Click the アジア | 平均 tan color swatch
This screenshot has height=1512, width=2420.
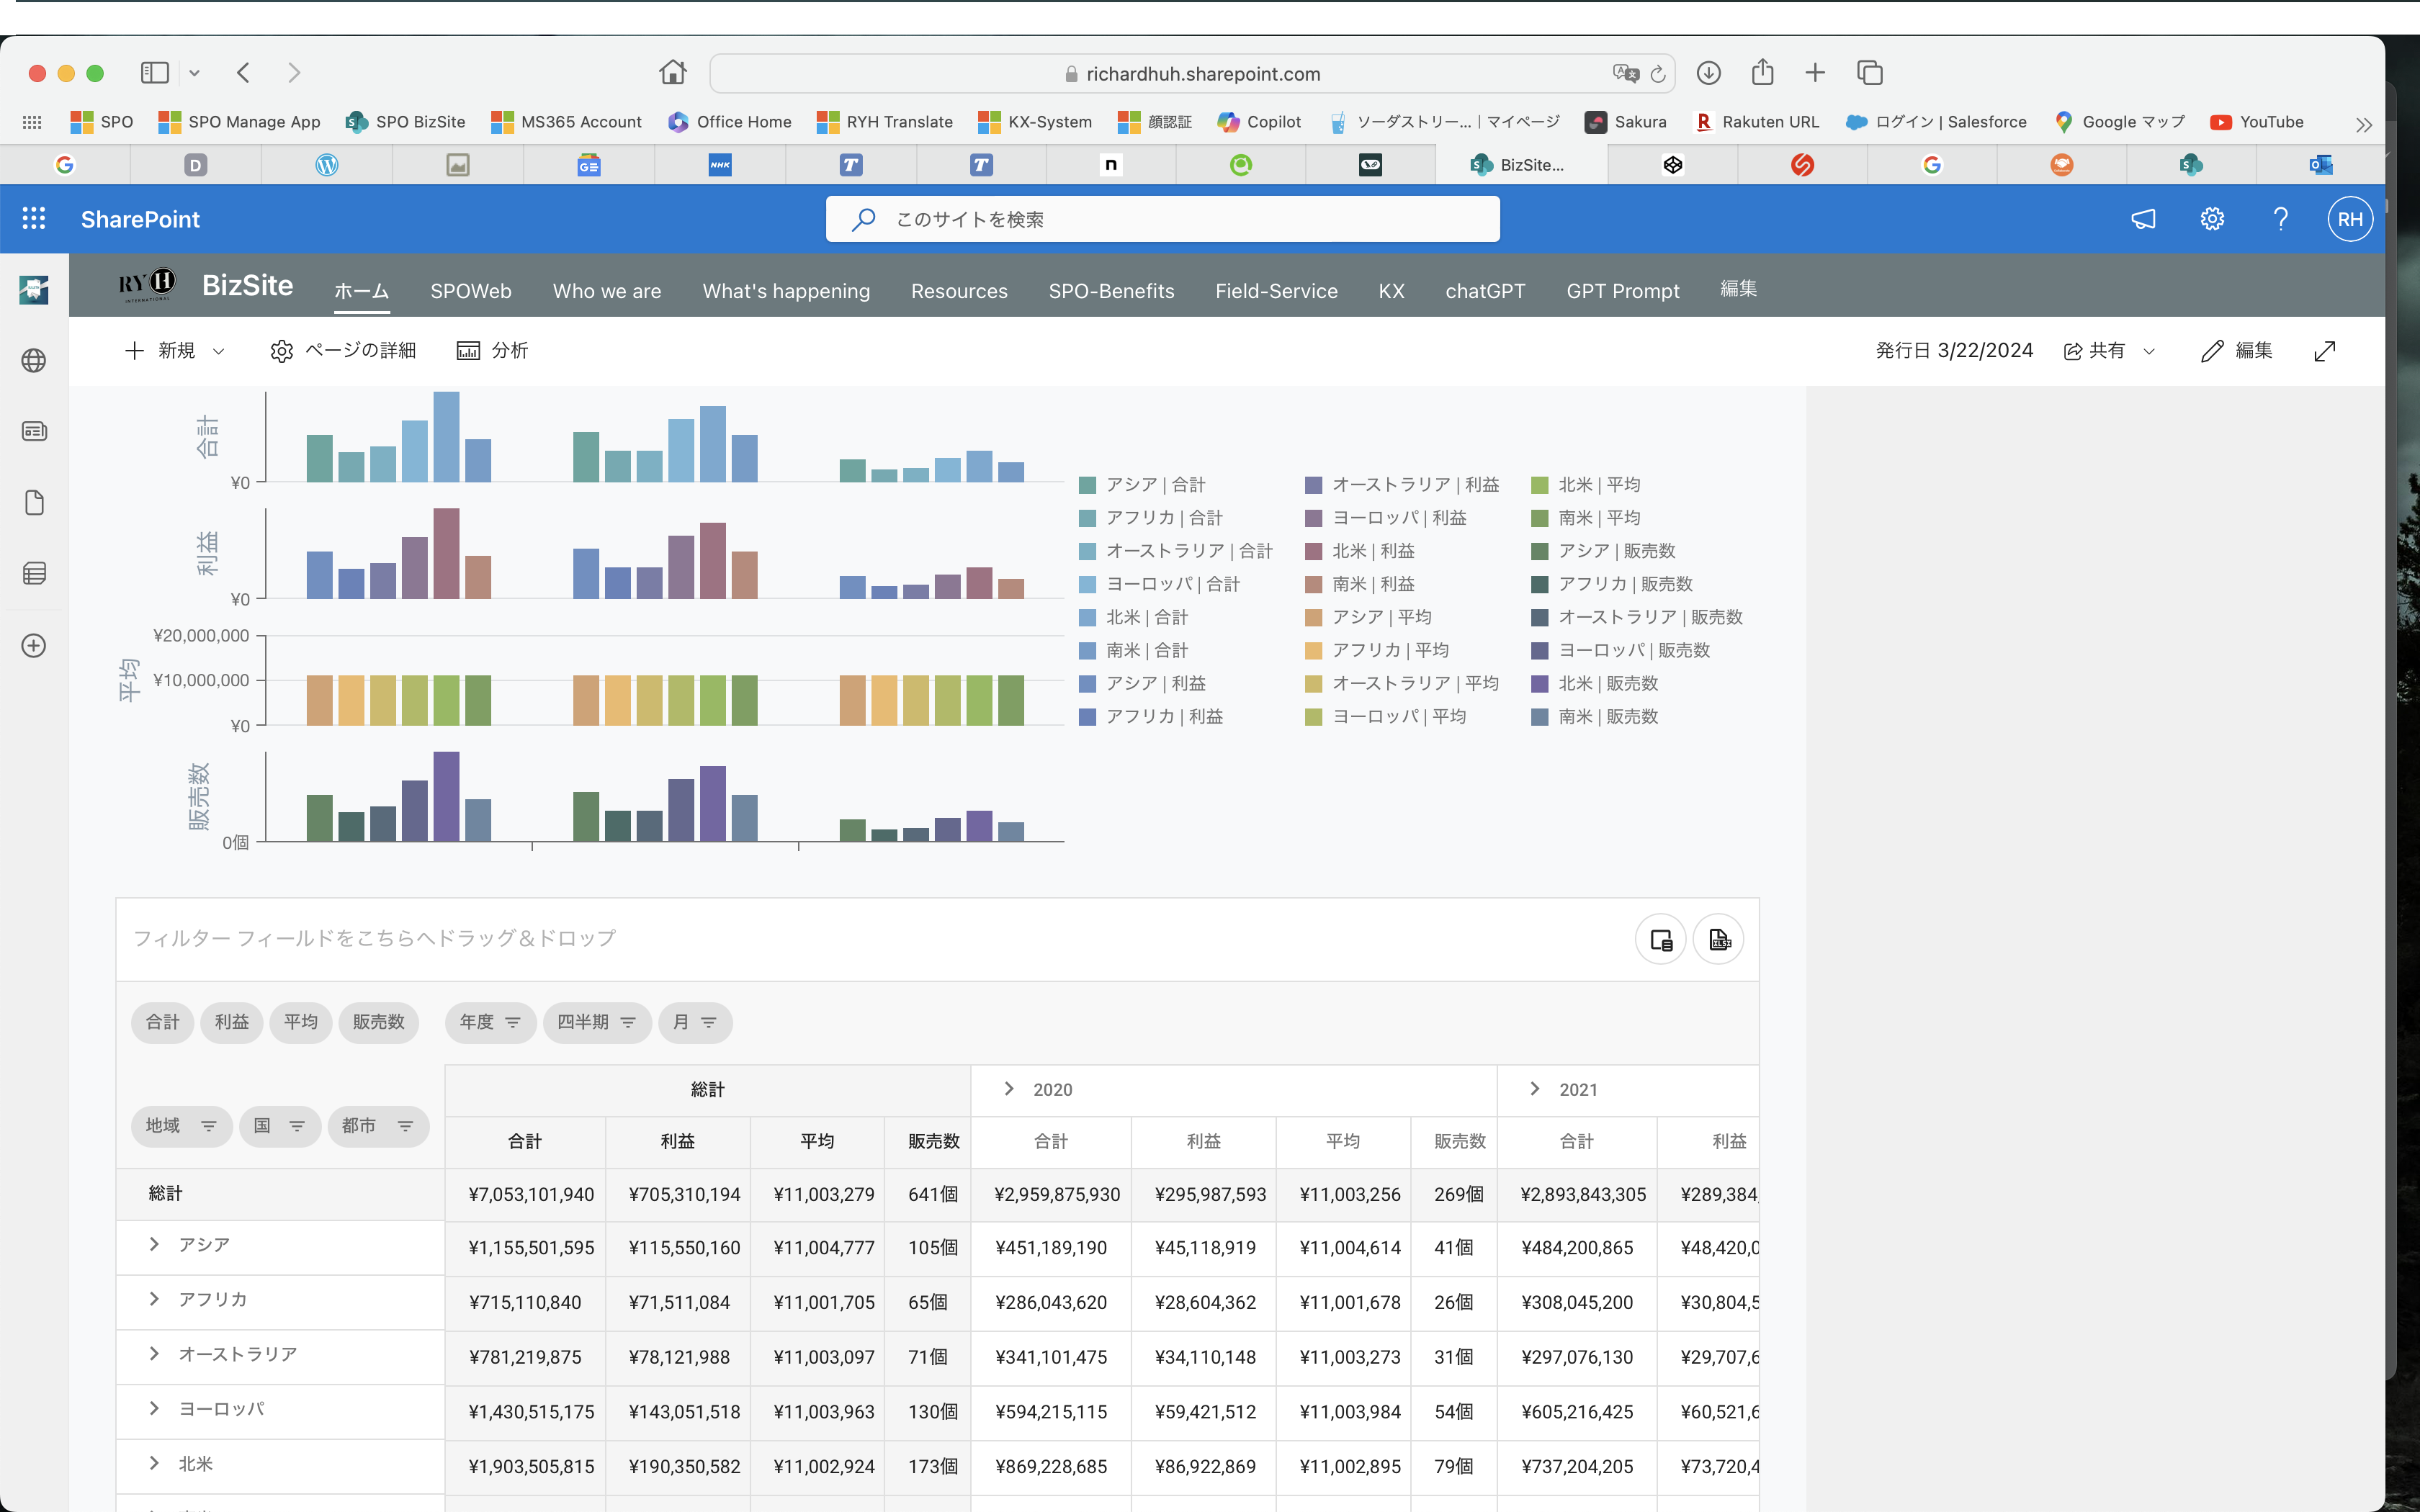coord(1314,618)
